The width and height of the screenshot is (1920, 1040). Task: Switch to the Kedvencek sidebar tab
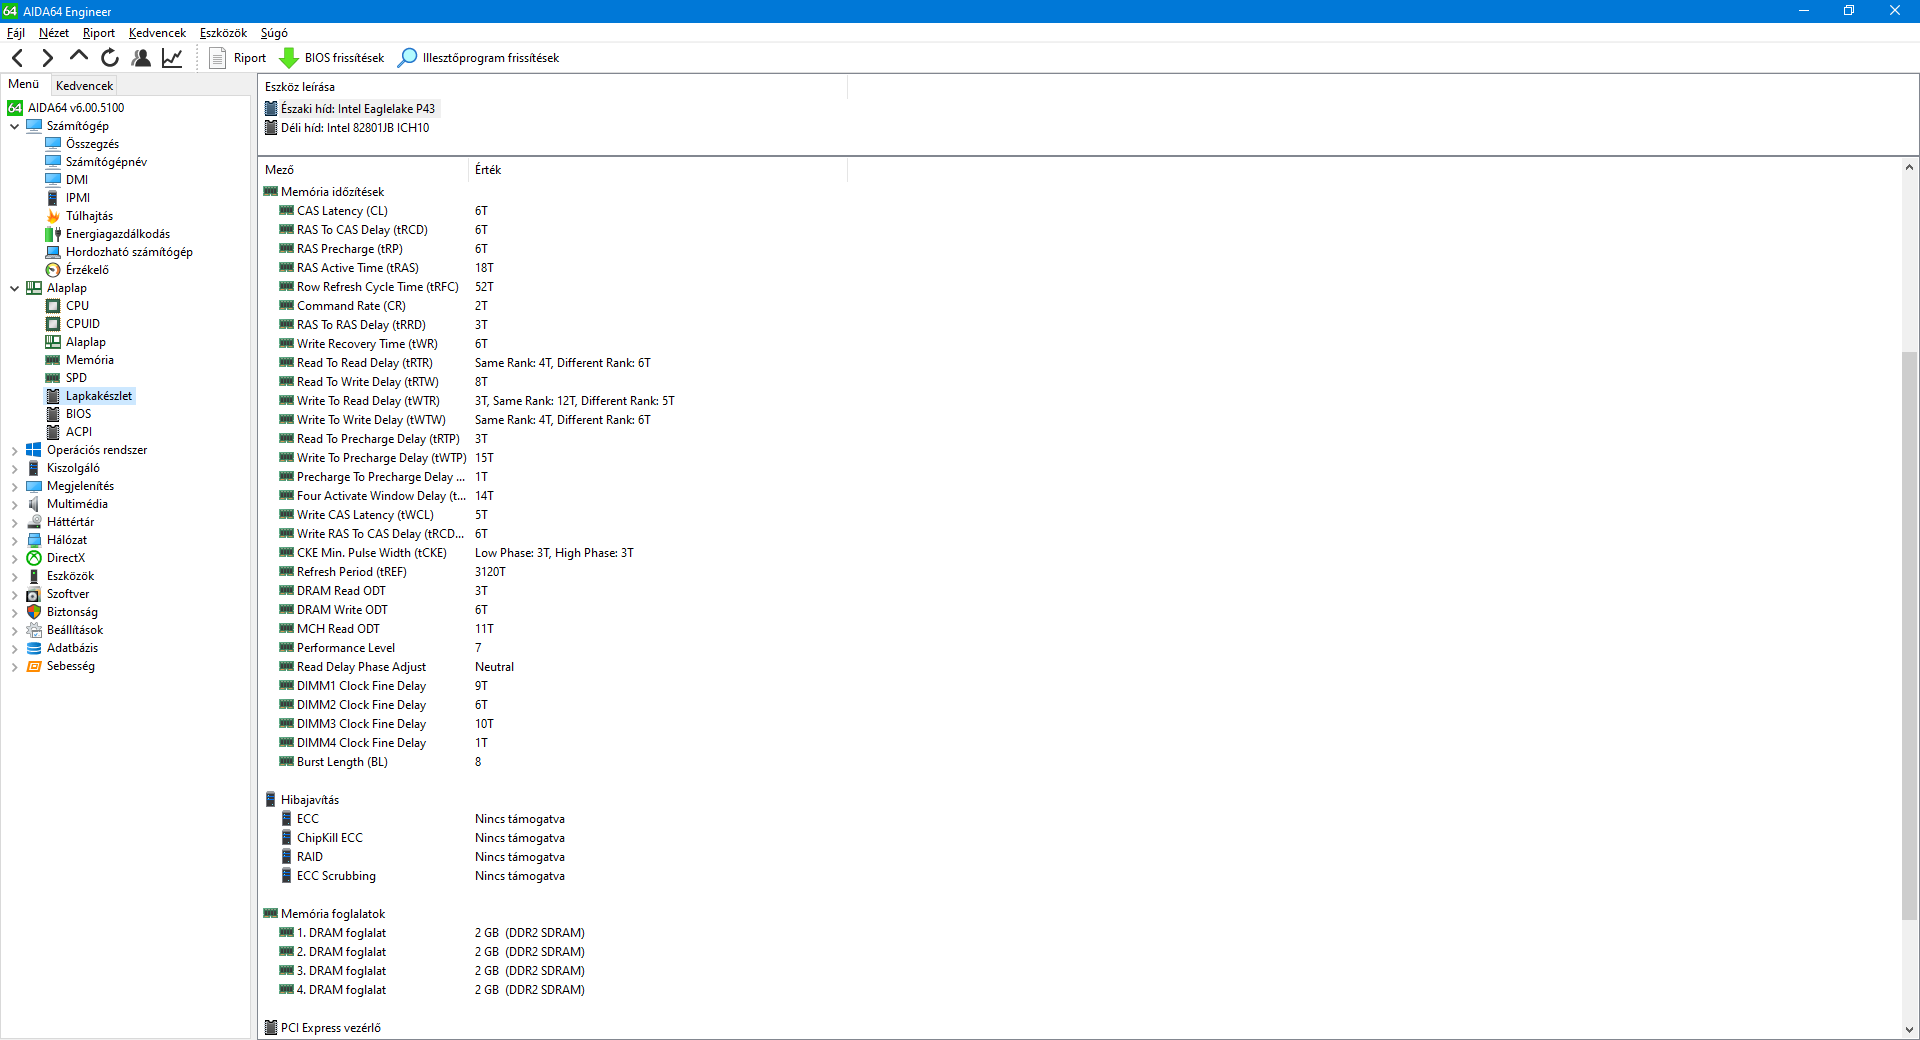tap(85, 86)
